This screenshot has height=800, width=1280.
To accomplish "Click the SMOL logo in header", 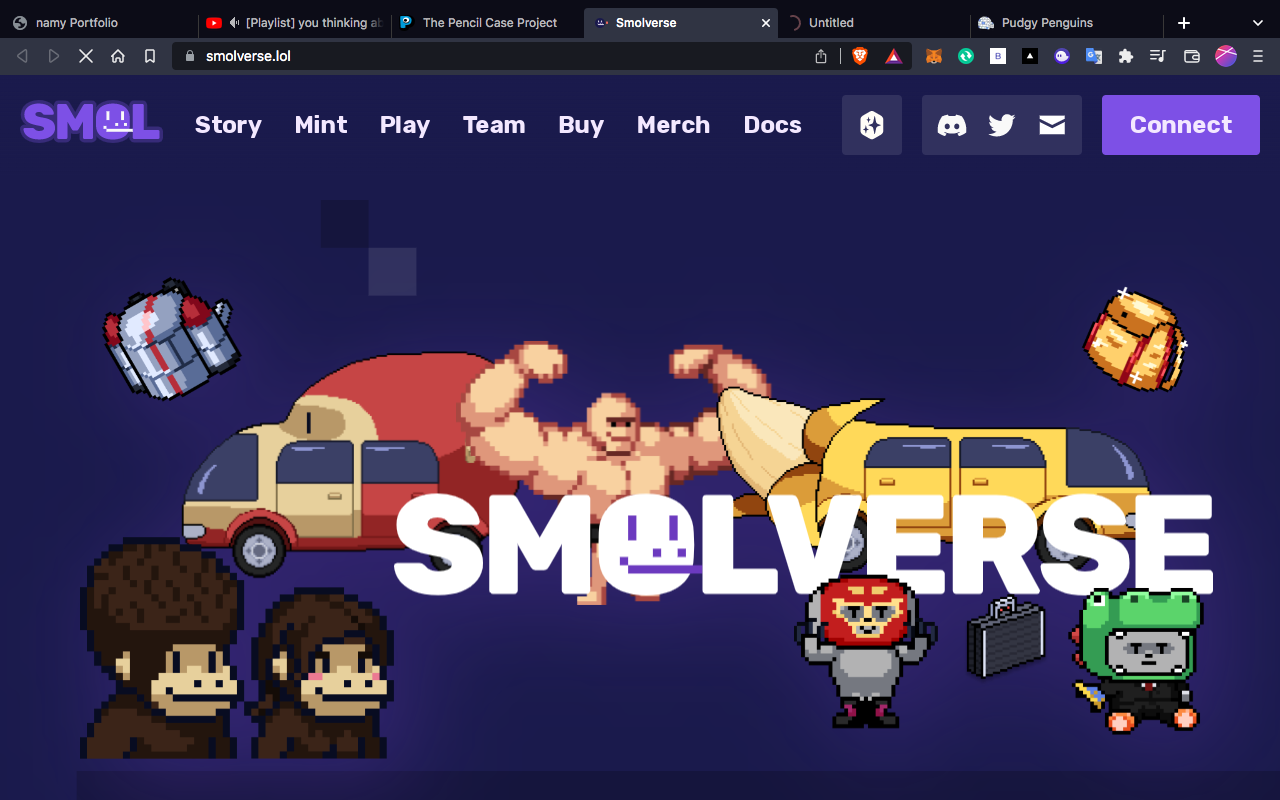I will pos(91,124).
